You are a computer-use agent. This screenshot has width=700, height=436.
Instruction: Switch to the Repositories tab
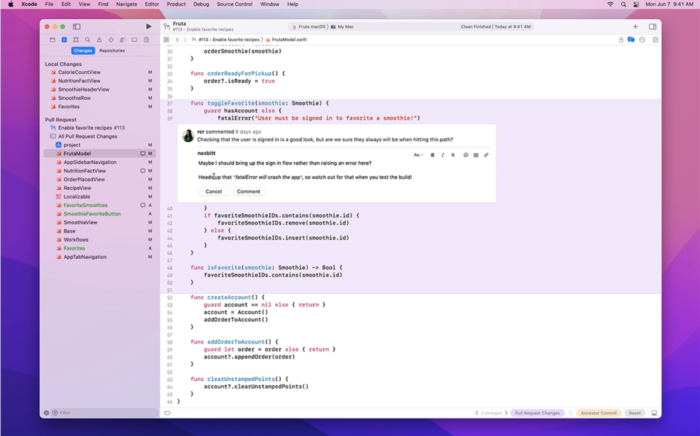coord(112,50)
